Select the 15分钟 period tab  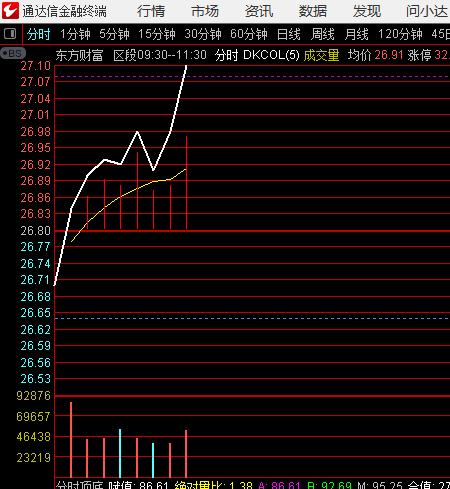[157, 34]
